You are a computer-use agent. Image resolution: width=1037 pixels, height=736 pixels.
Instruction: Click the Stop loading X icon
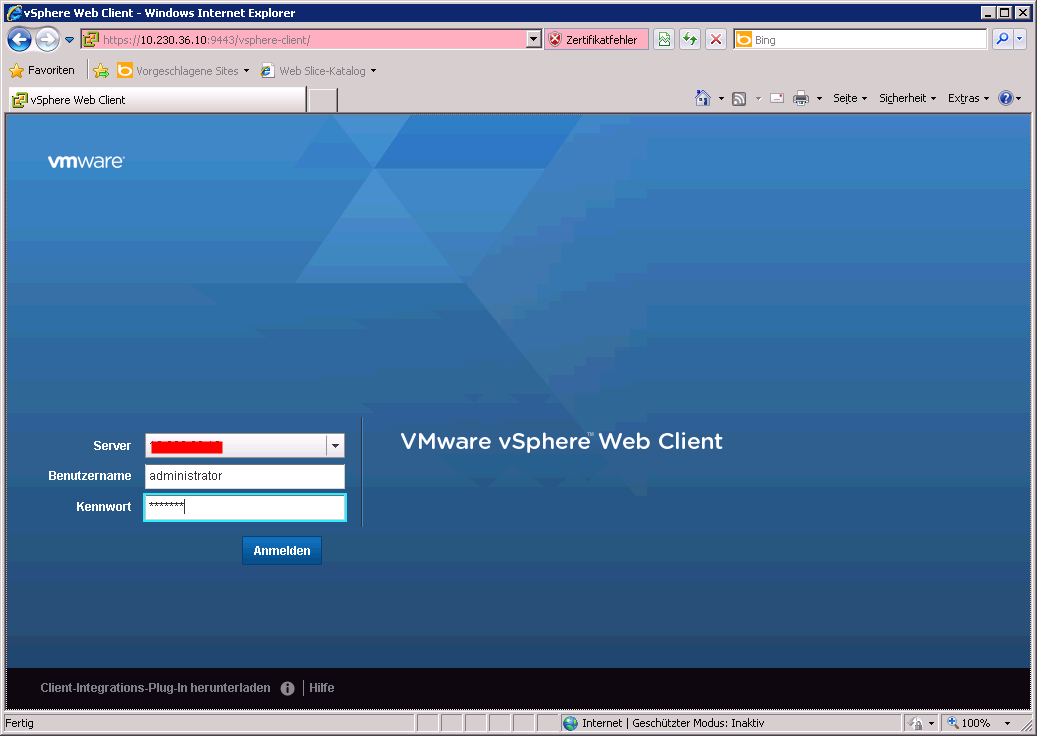coord(716,40)
